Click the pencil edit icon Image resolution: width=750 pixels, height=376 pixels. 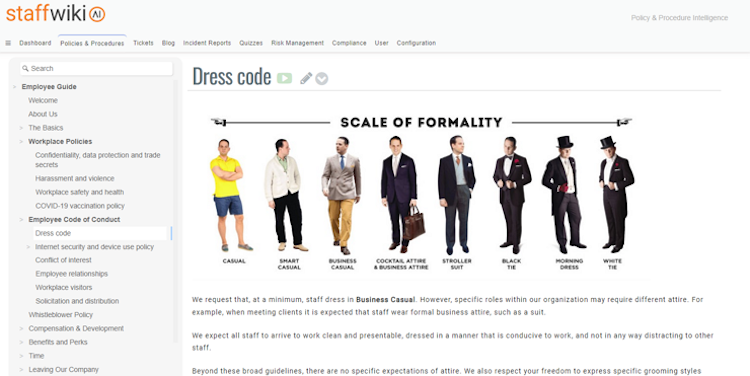click(x=306, y=78)
